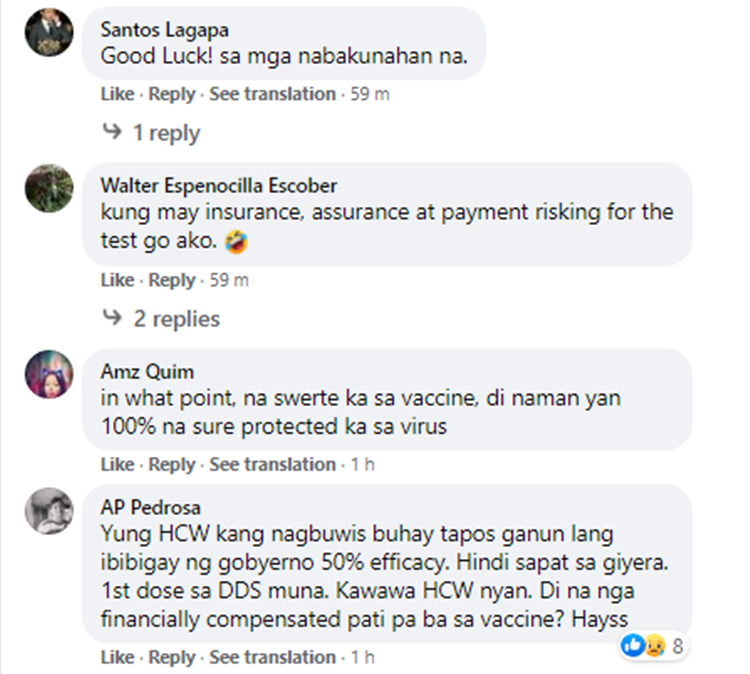The image size is (750, 674).
Task: Open Amz Quim's profile photo
Action: coord(49,374)
